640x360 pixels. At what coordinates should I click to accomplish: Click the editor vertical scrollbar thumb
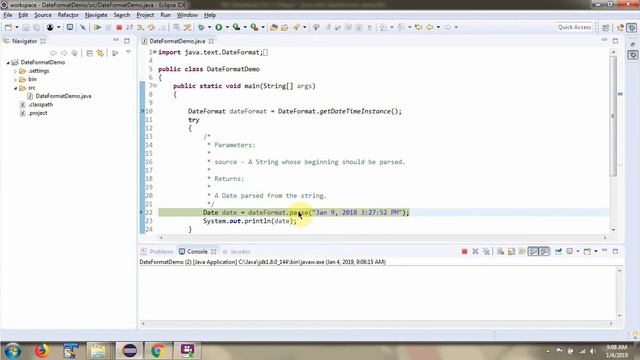613,116
